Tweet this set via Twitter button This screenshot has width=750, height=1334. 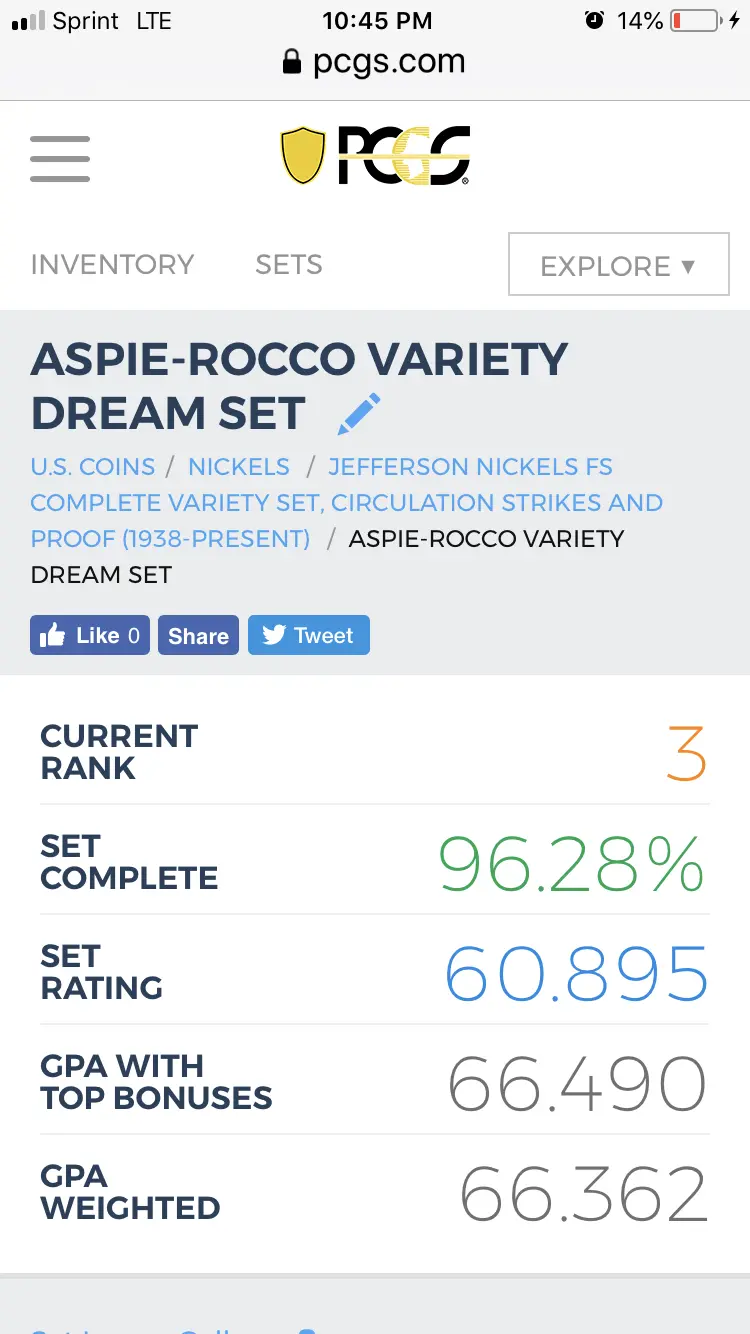(309, 635)
